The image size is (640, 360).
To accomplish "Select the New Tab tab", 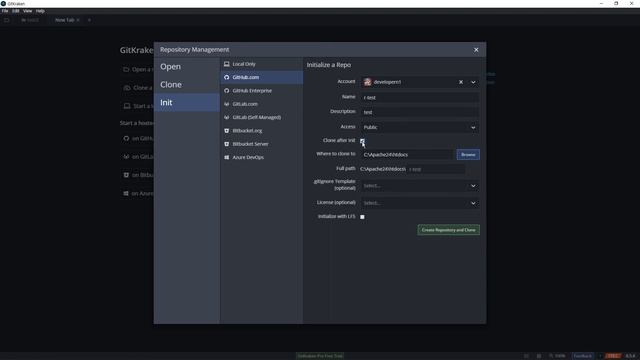I will pos(64,20).
